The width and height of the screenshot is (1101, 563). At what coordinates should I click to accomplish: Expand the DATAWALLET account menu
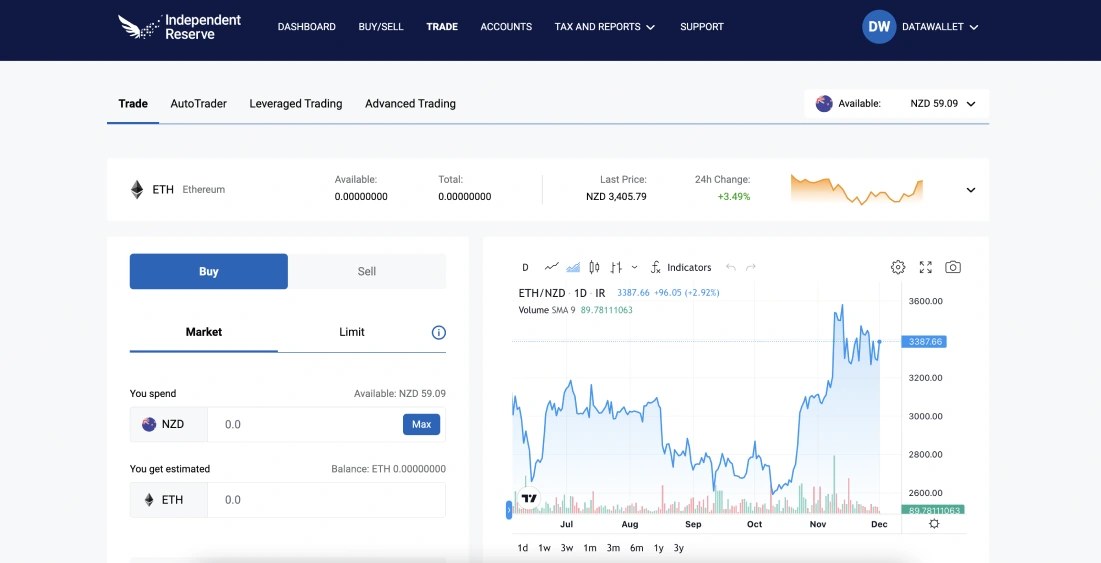click(940, 27)
